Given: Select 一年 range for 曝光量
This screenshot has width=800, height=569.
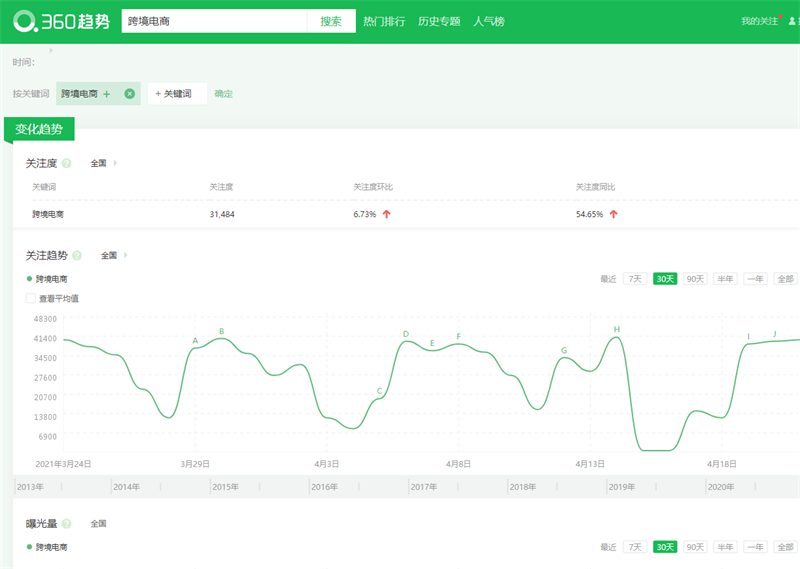Looking at the screenshot, I should [755, 547].
